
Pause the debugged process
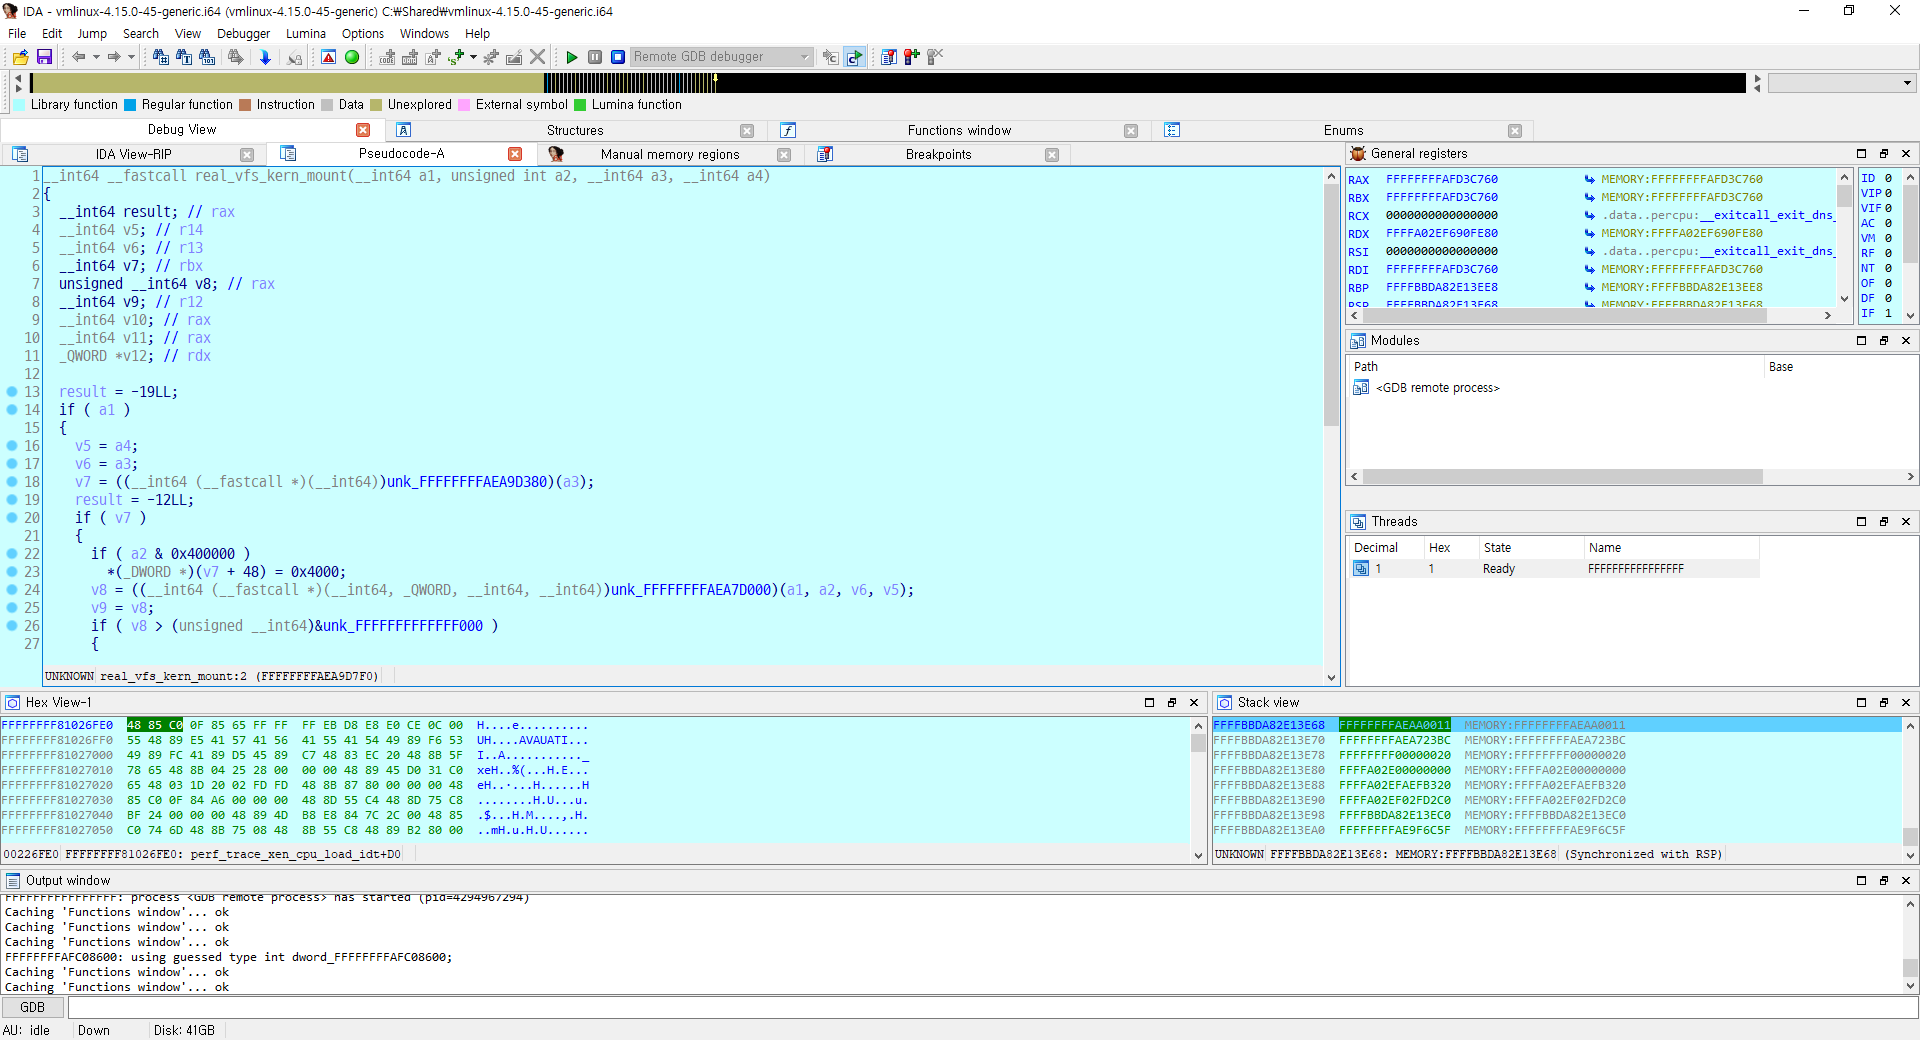[595, 57]
